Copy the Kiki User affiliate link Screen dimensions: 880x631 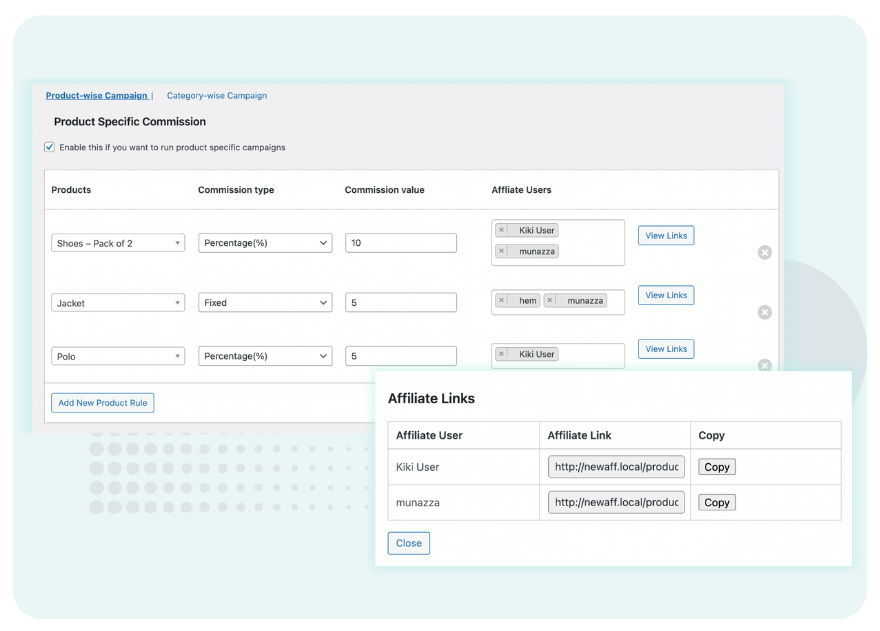point(716,467)
